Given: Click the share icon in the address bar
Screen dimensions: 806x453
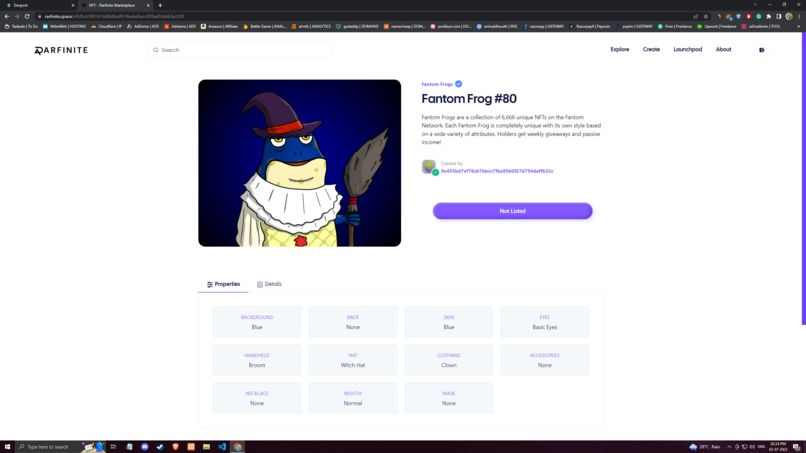Looking at the screenshot, I should 696,16.
